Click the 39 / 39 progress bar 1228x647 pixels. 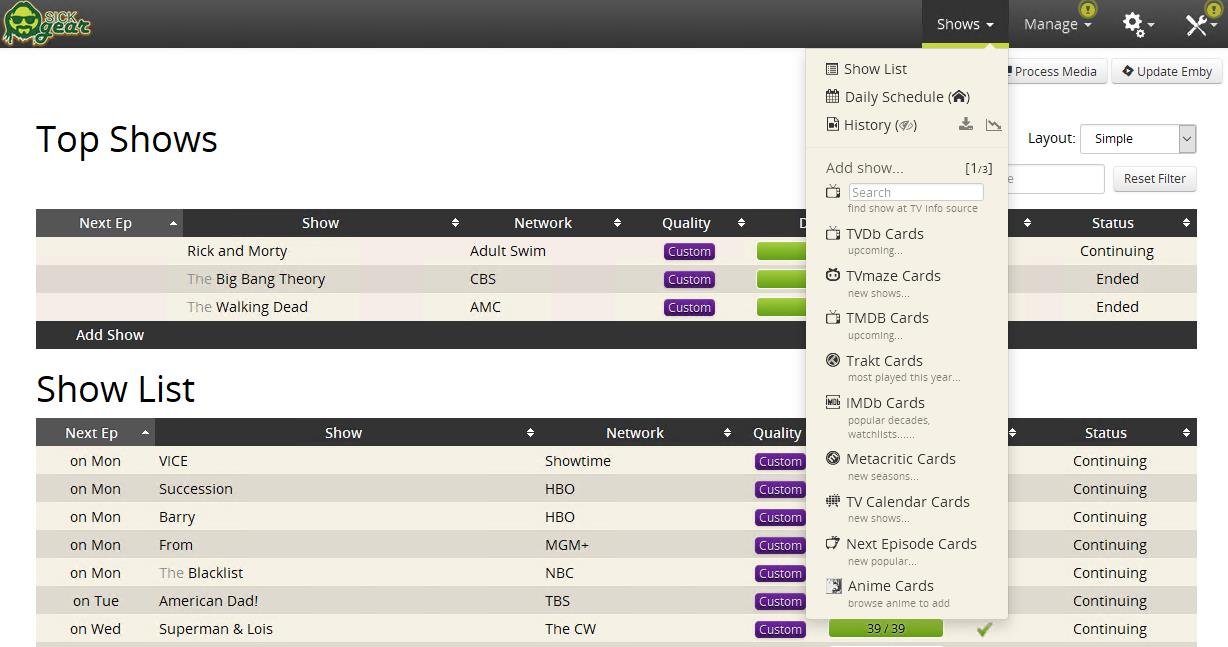pyautogui.click(x=886, y=629)
